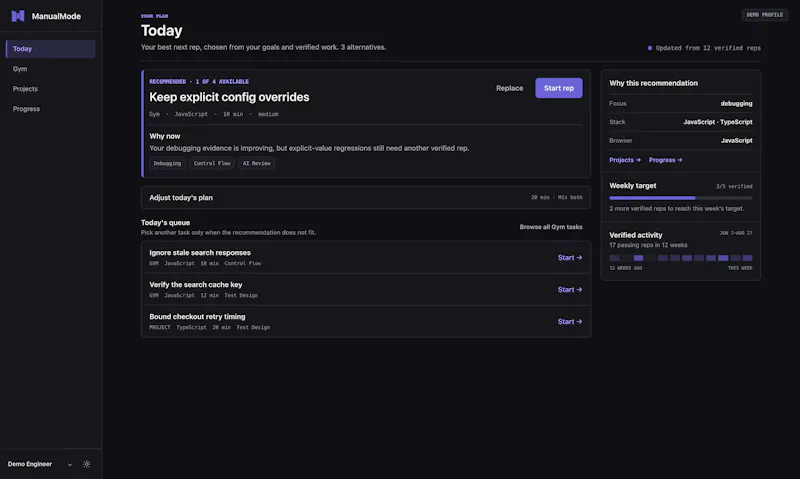Viewport: 800px width, 479px height.
Task: Start Bound checkout retry timing task
Action: tap(569, 322)
